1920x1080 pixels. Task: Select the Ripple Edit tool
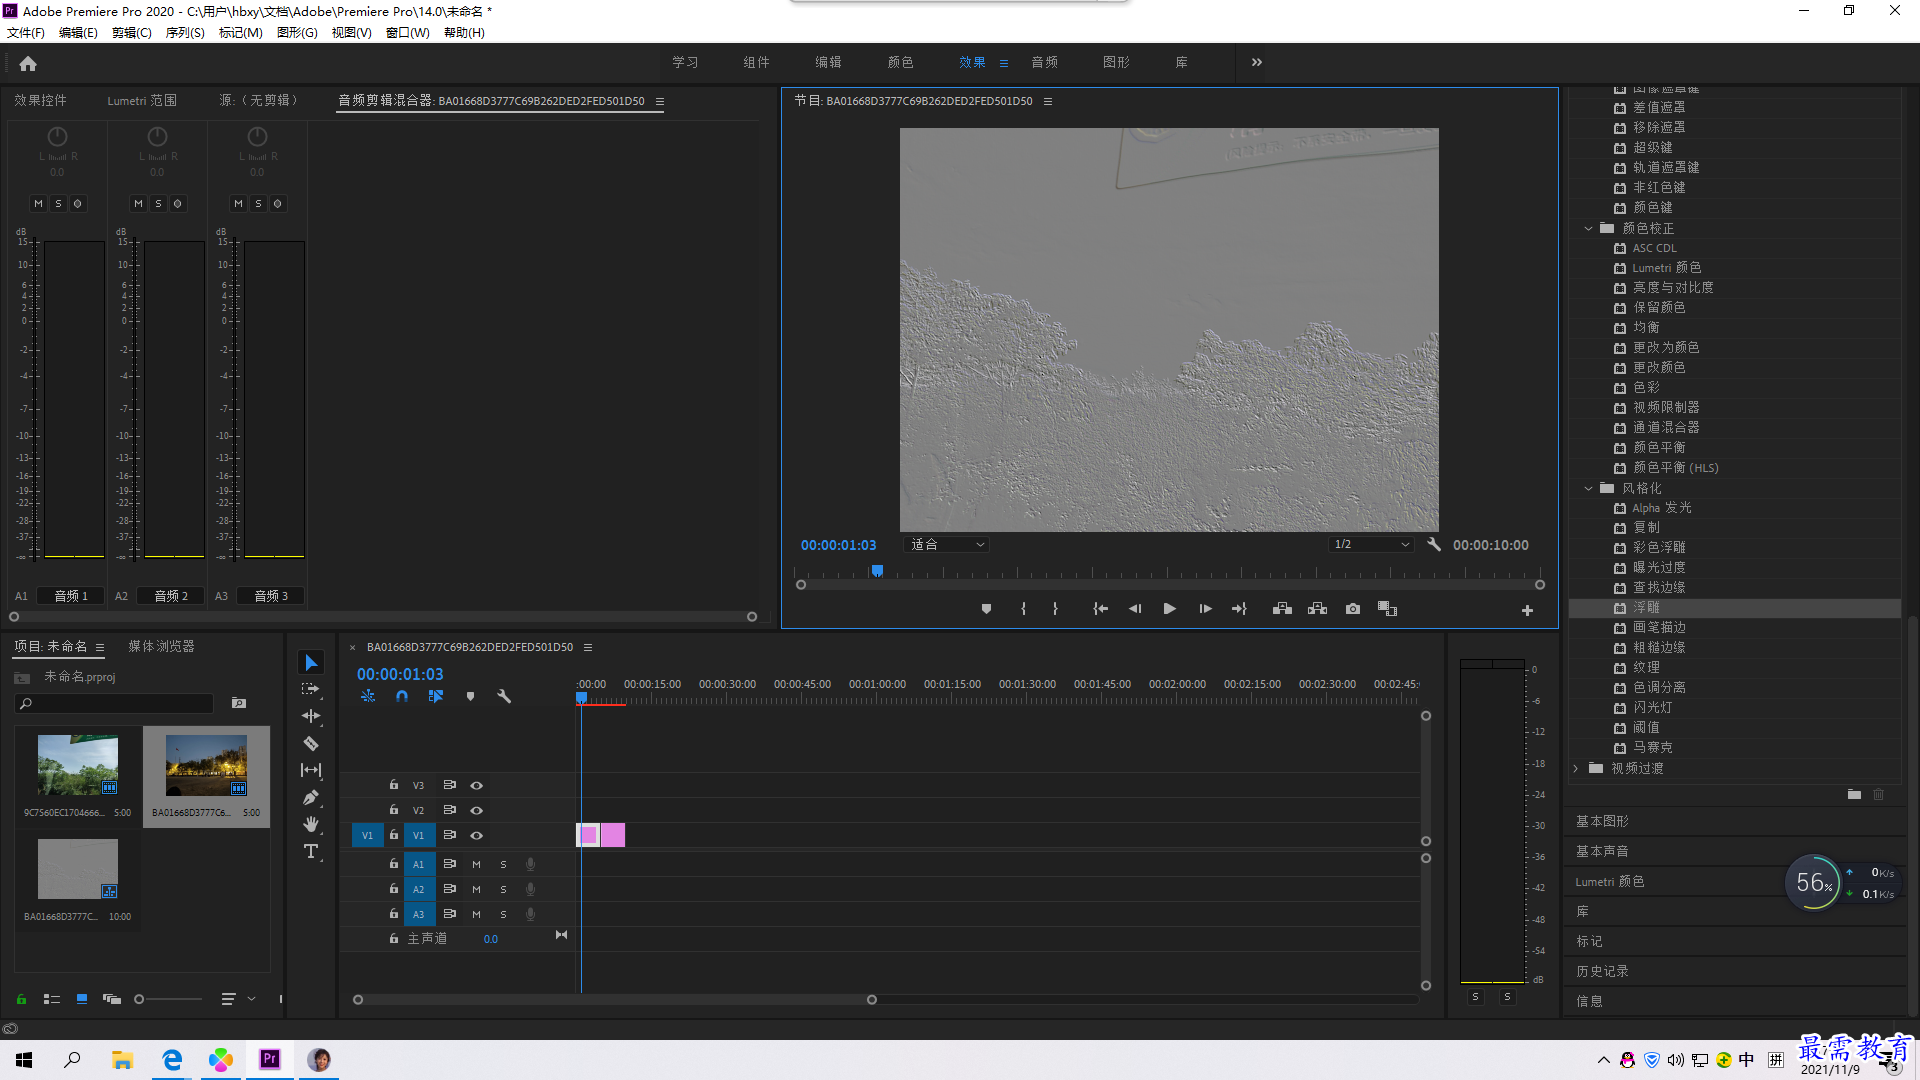point(311,716)
